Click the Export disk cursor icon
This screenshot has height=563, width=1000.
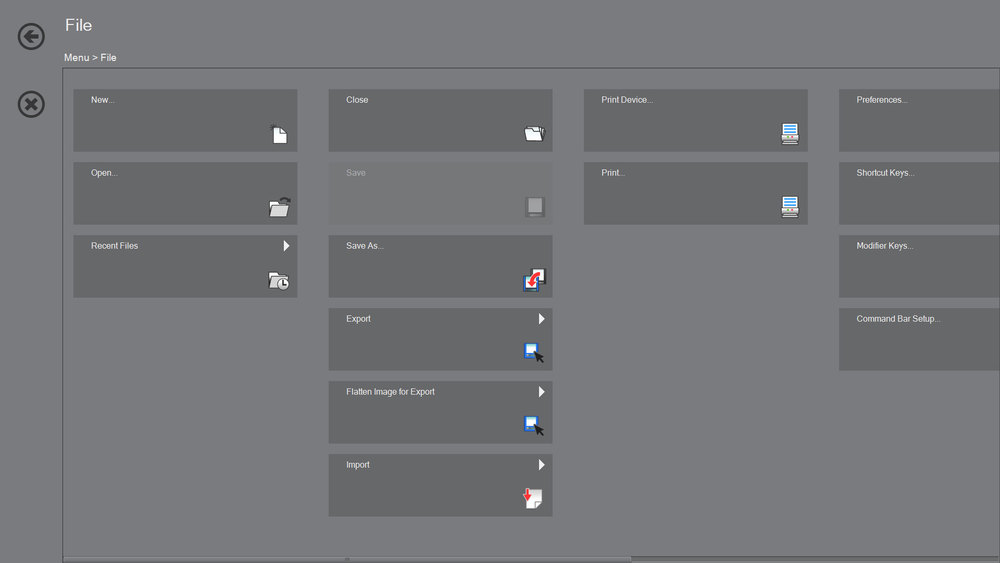tap(534, 353)
